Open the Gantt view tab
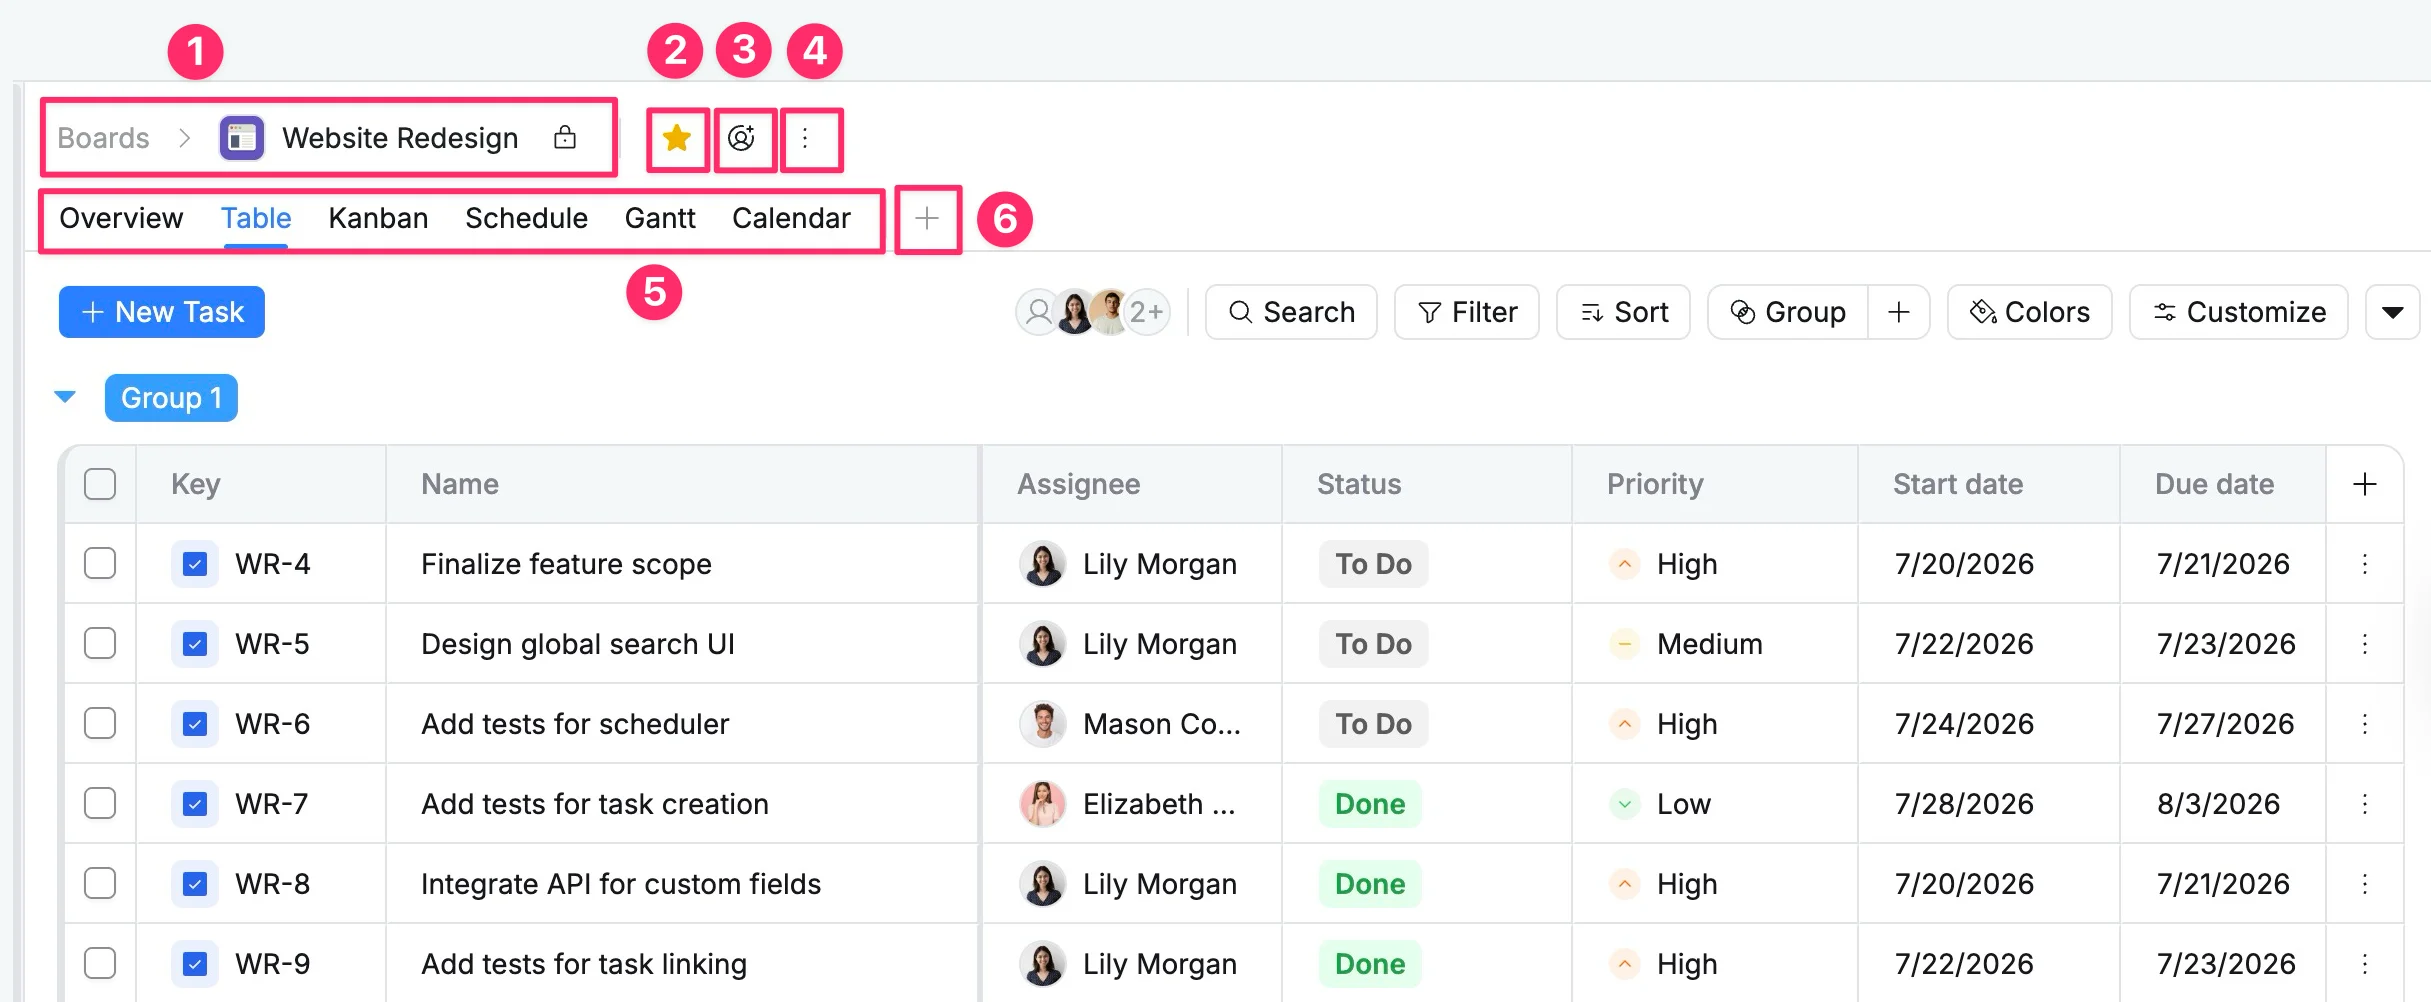This screenshot has width=2431, height=1002. coord(660,218)
